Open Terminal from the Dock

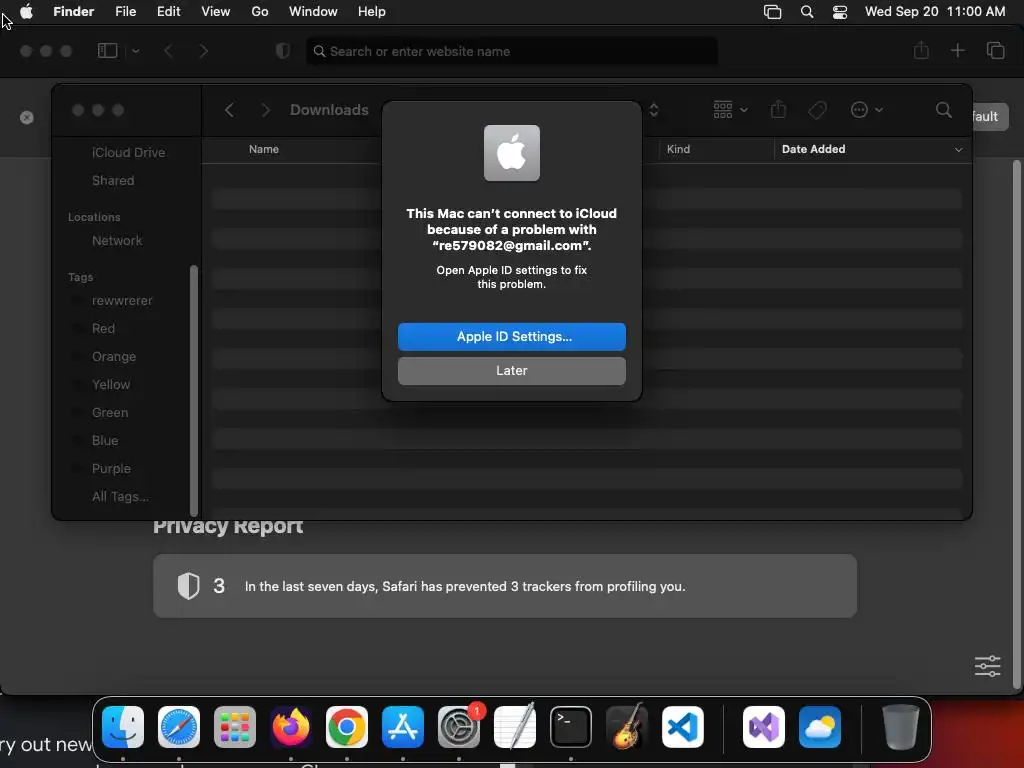coord(571,727)
